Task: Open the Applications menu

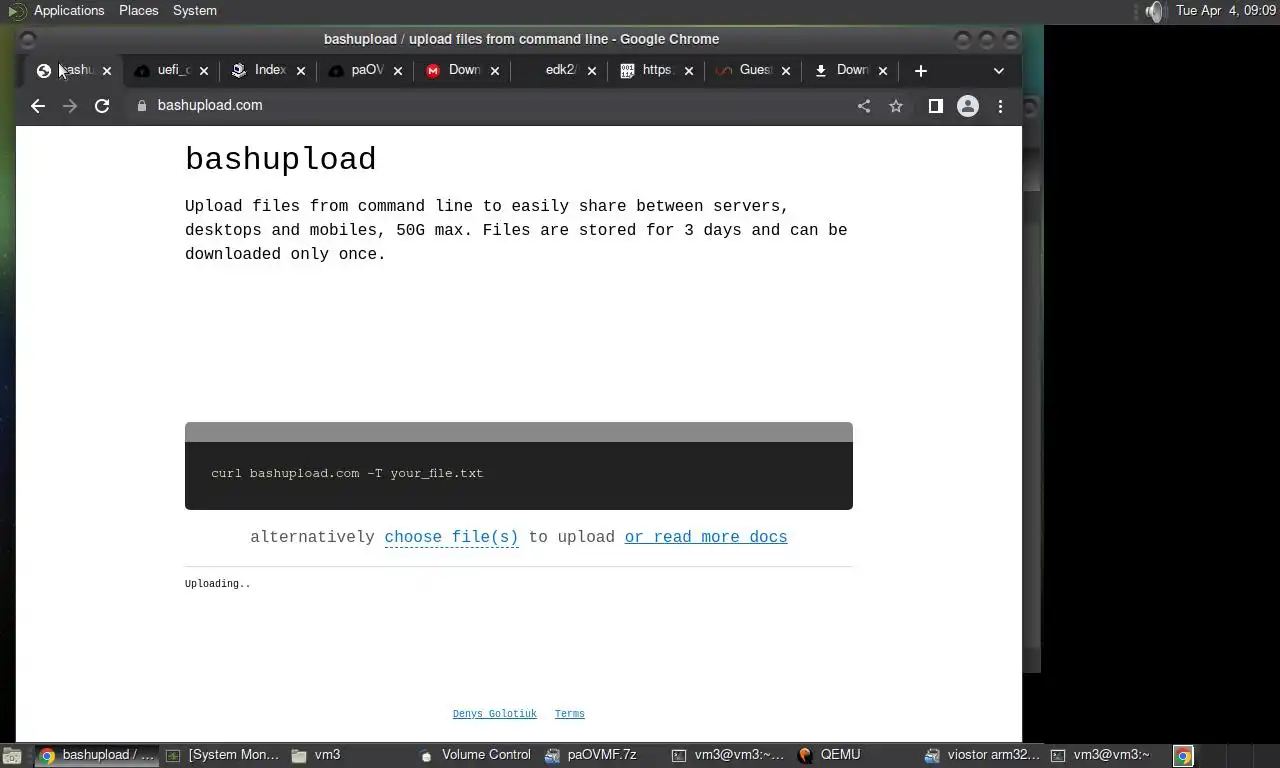Action: pyautogui.click(x=69, y=10)
